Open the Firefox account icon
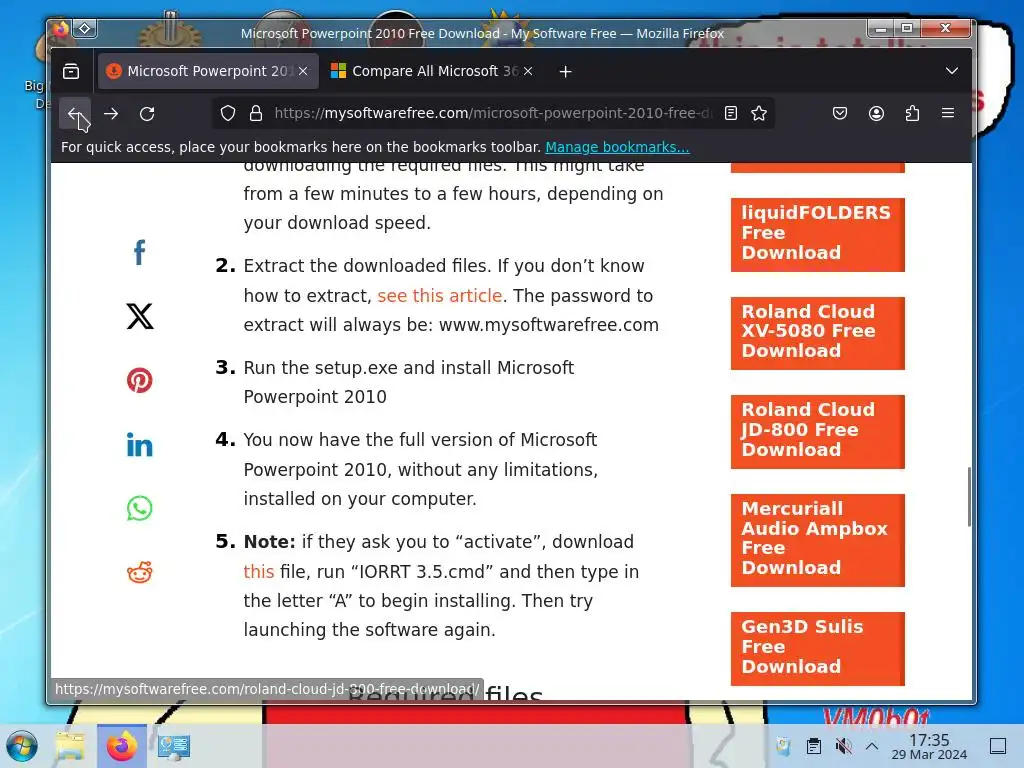The image size is (1024, 768). [x=876, y=114]
